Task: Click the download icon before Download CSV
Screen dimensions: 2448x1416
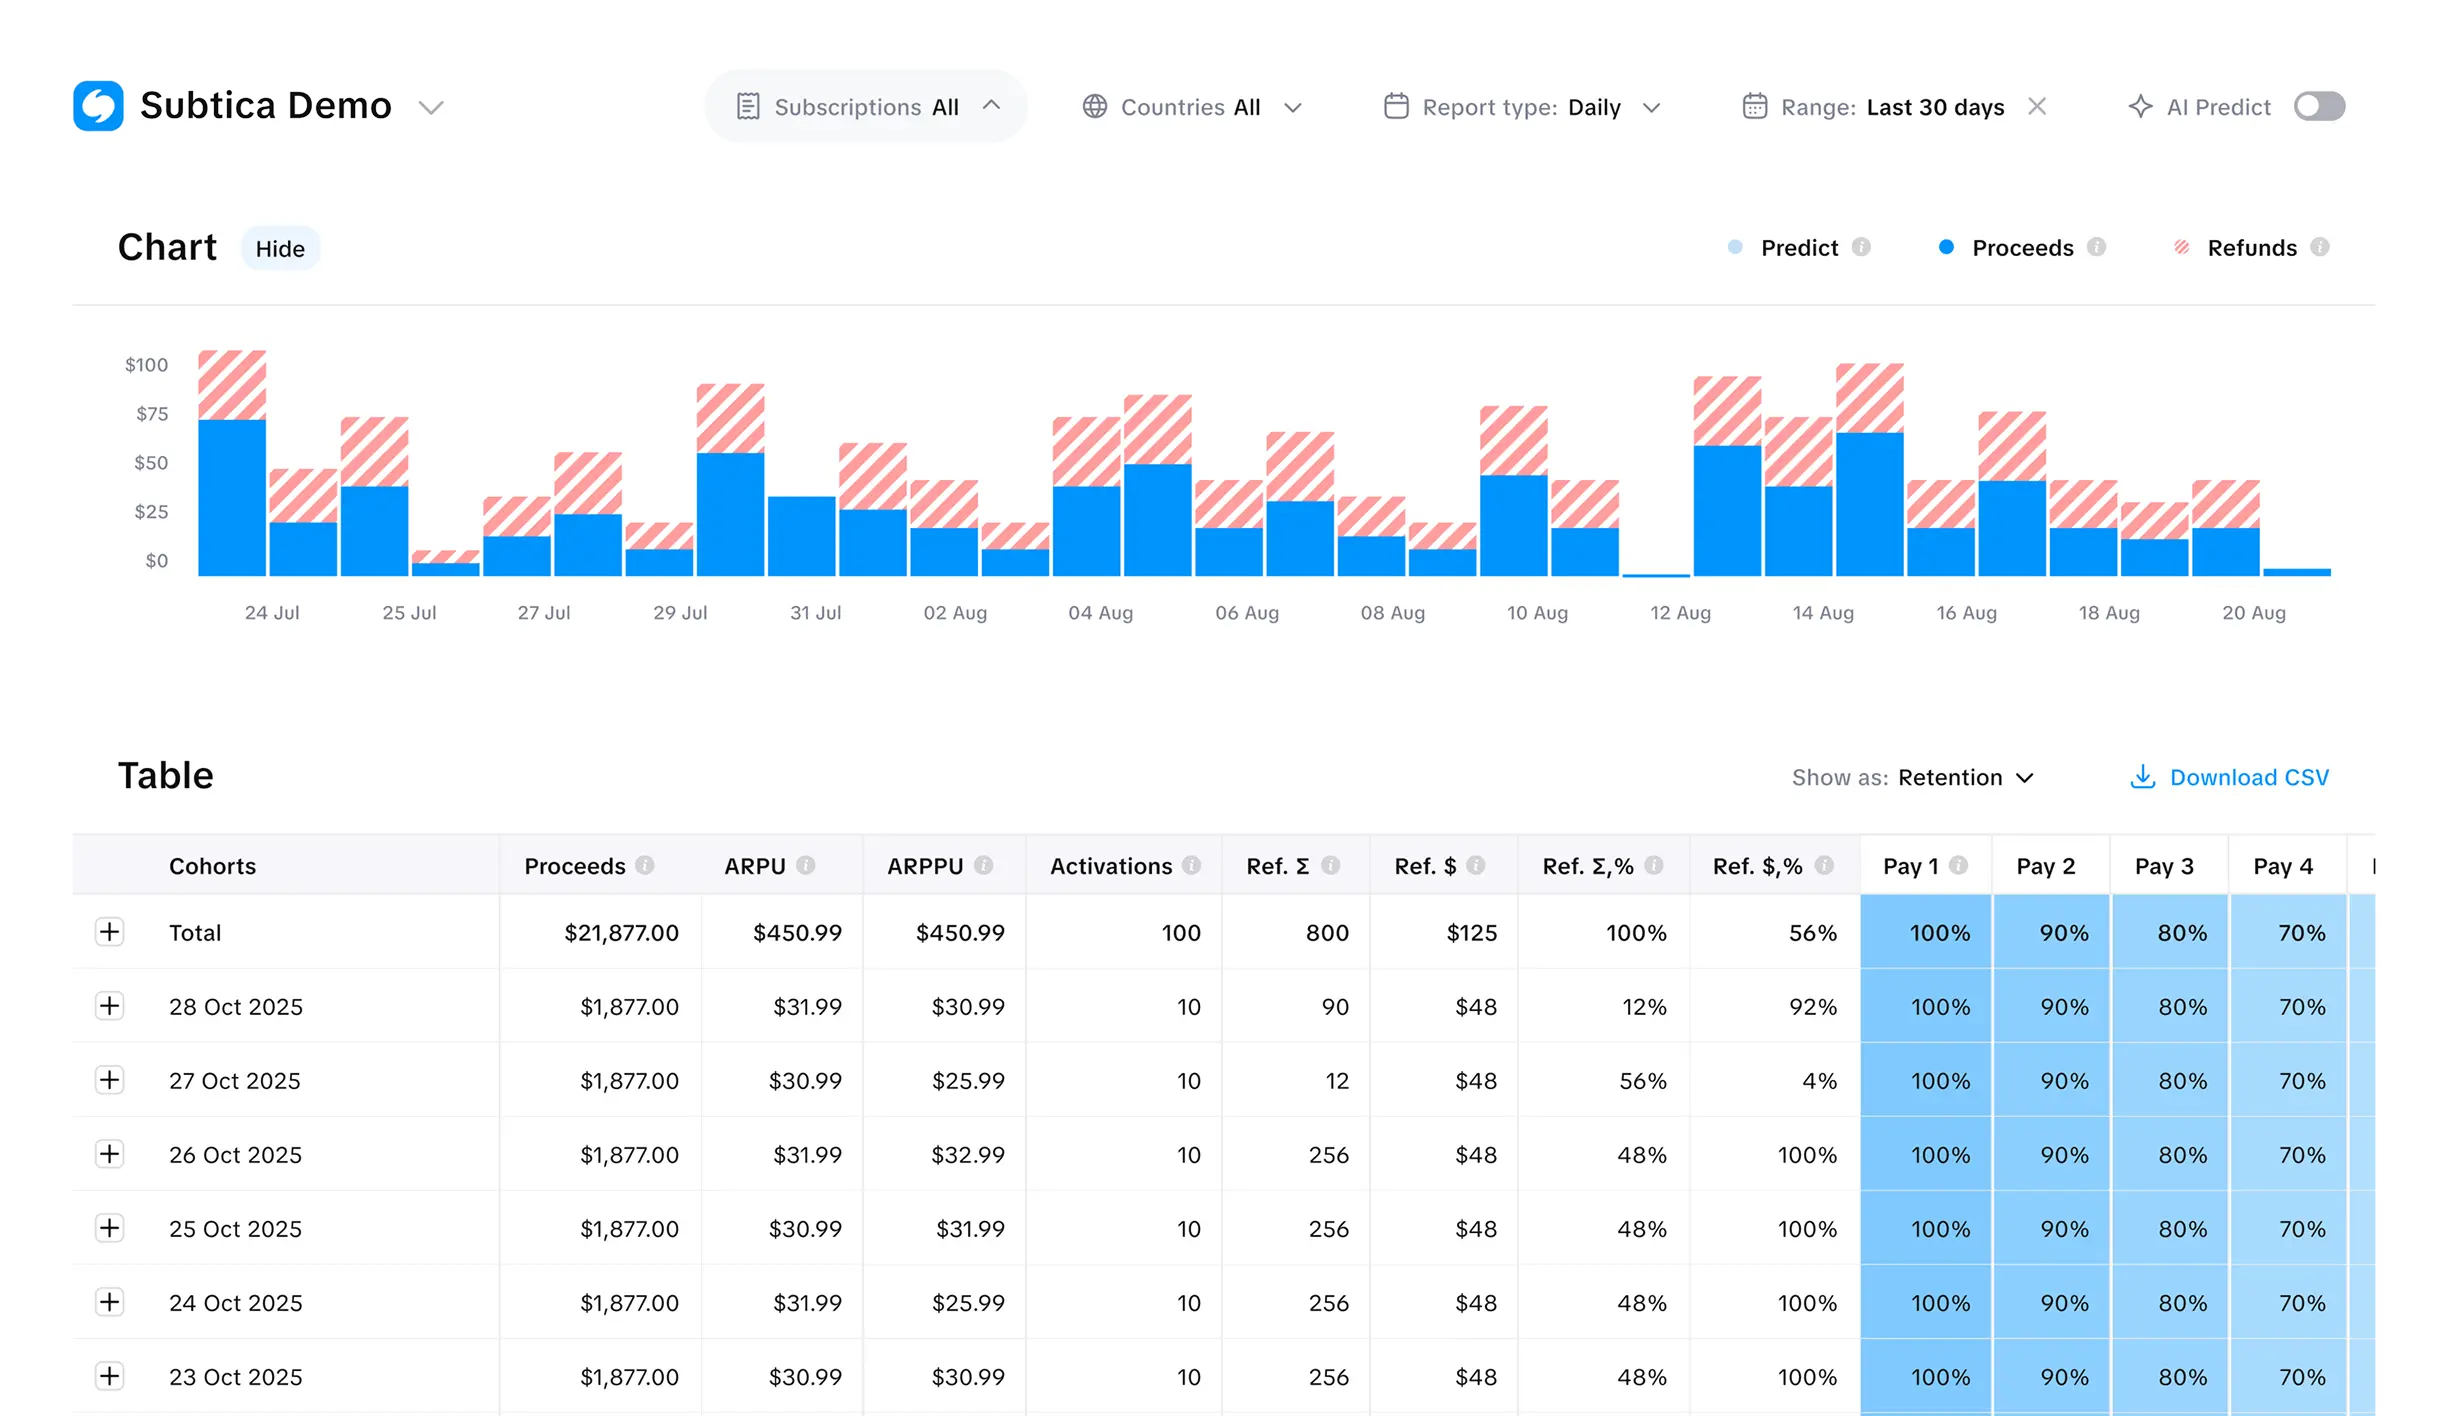Action: [x=2142, y=777]
